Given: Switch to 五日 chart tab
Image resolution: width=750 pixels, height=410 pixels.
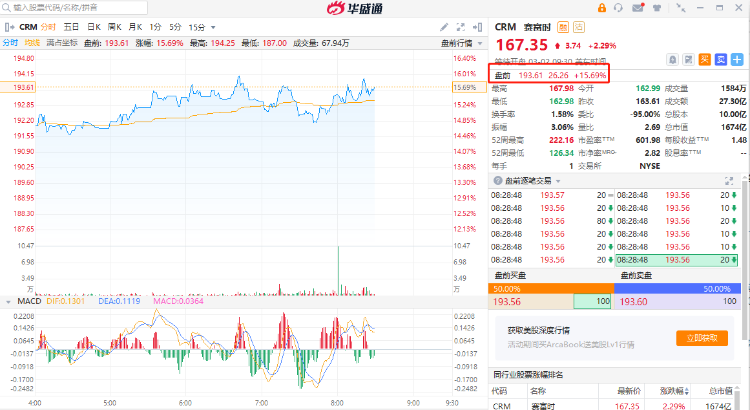Looking at the screenshot, I should [71, 27].
